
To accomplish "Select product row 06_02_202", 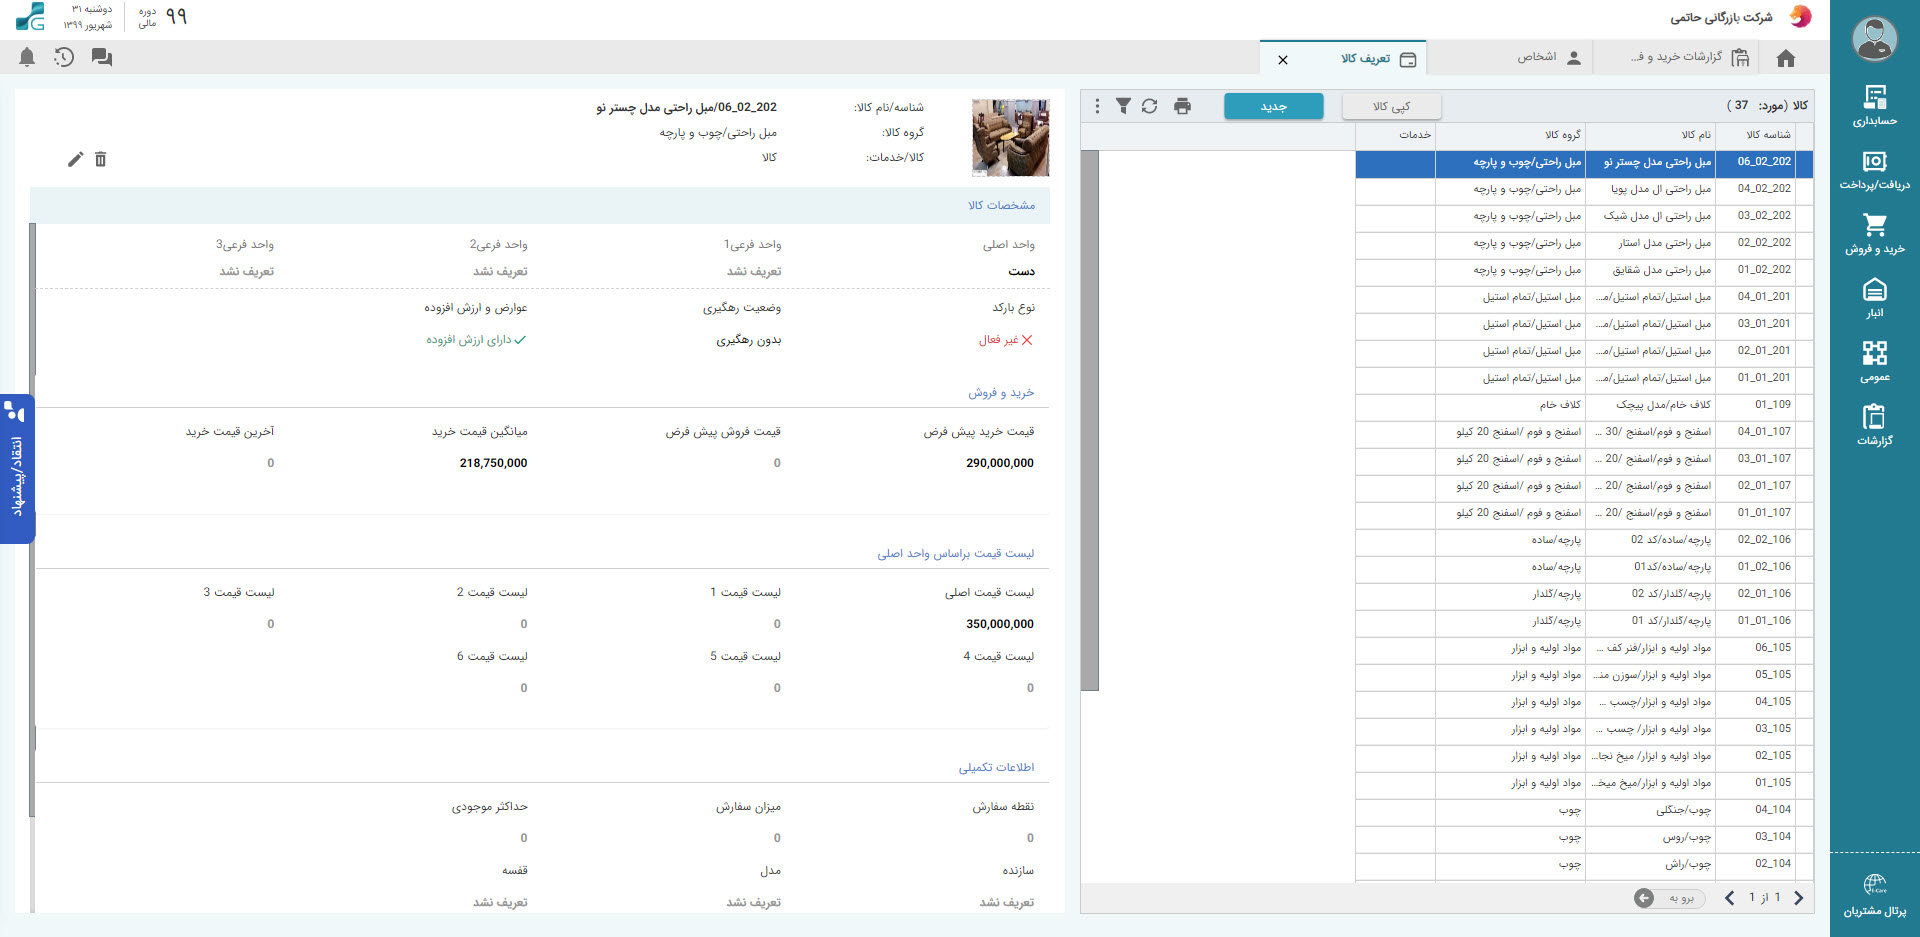I will pyautogui.click(x=1585, y=162).
